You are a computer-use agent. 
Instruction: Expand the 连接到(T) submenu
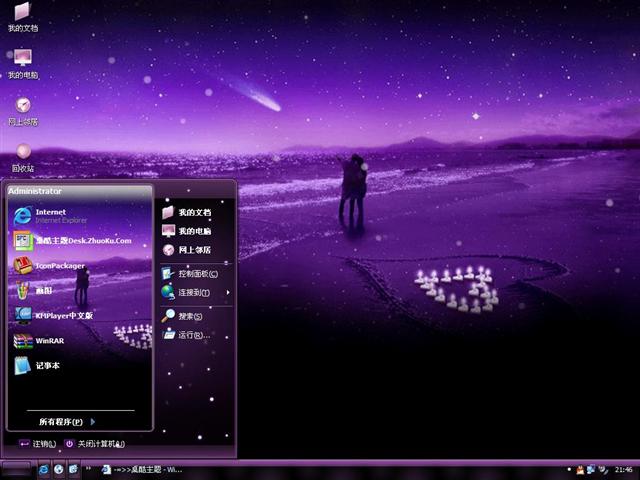click(x=196, y=292)
